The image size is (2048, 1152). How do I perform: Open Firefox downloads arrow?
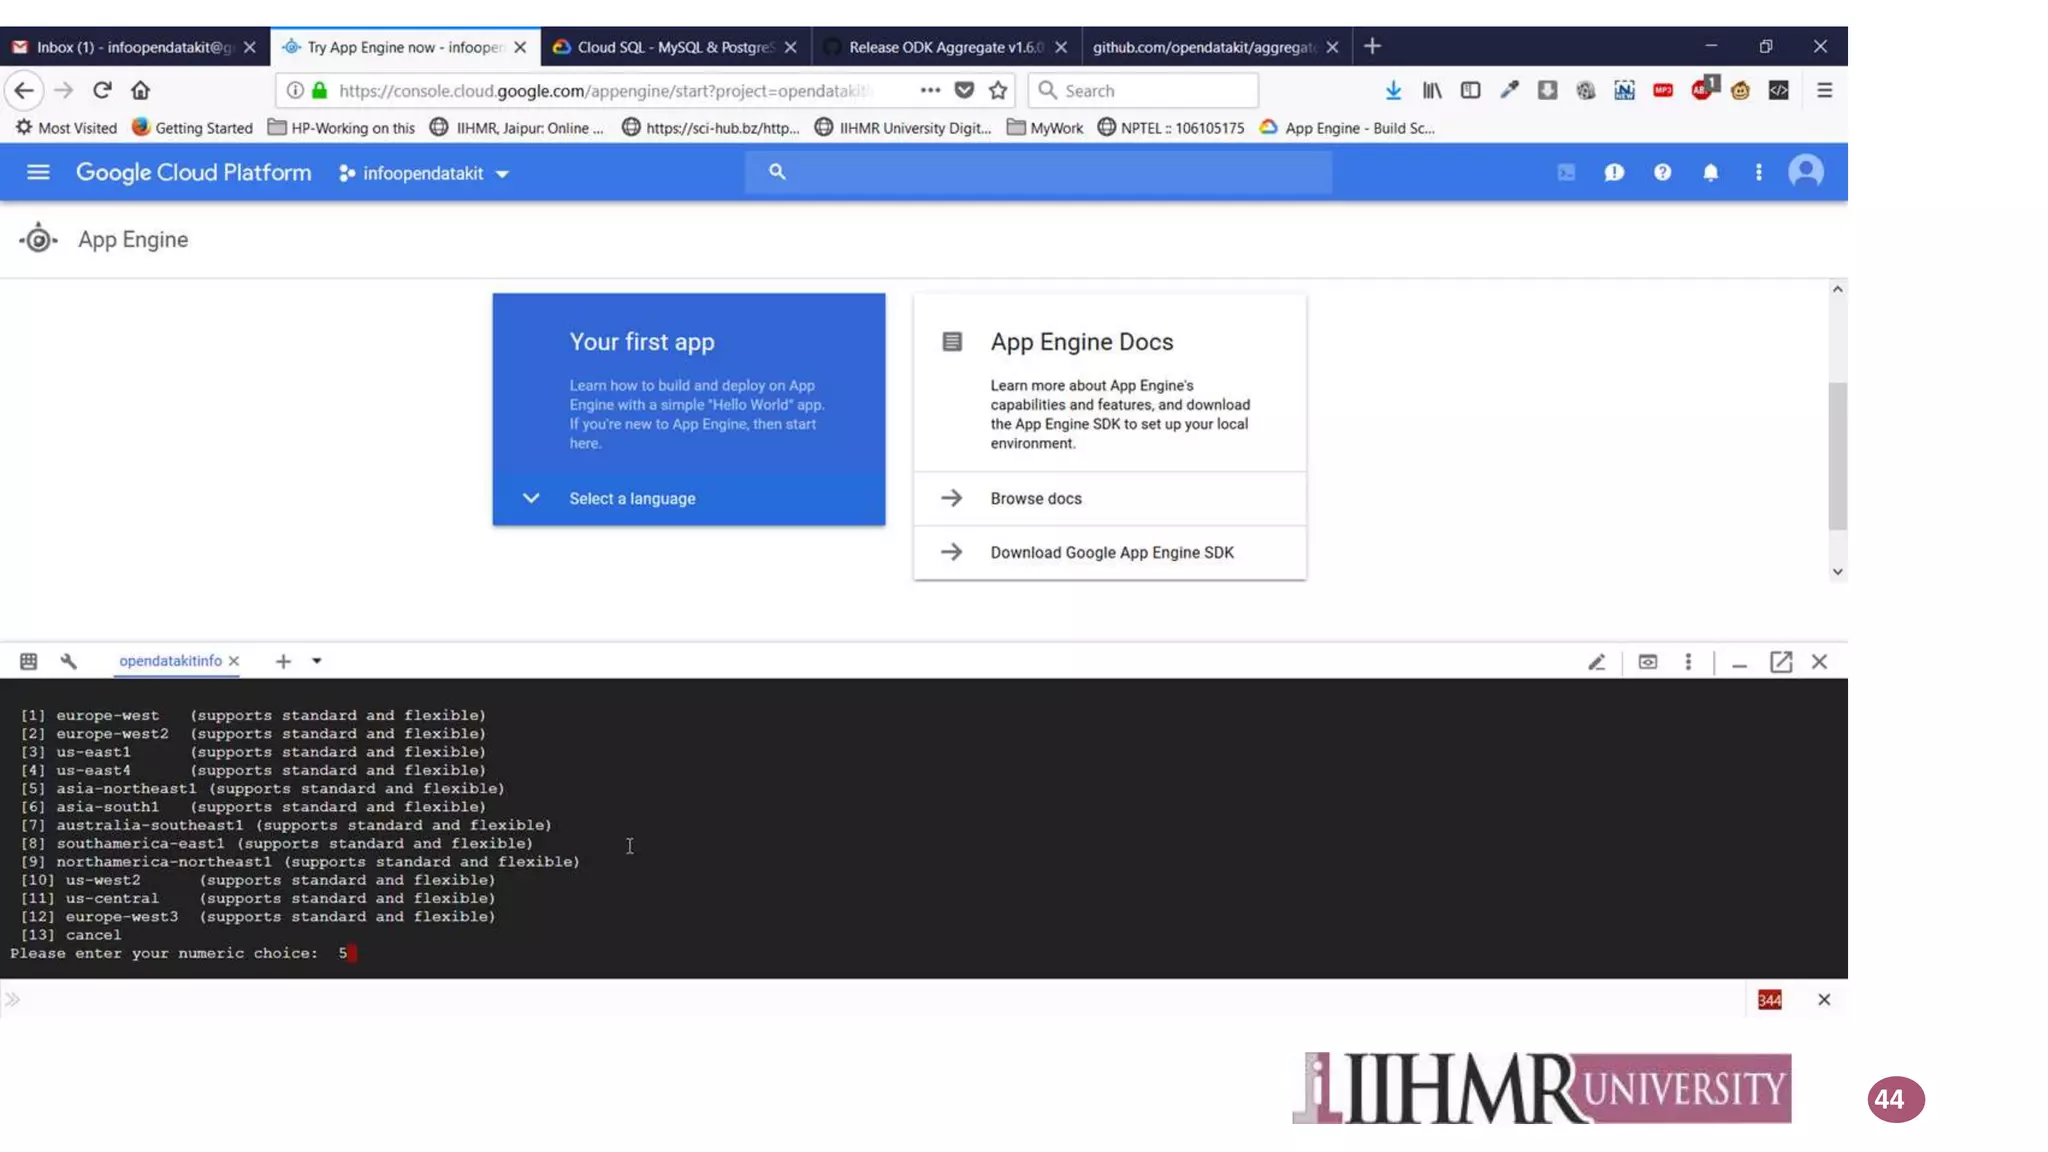point(1393,90)
